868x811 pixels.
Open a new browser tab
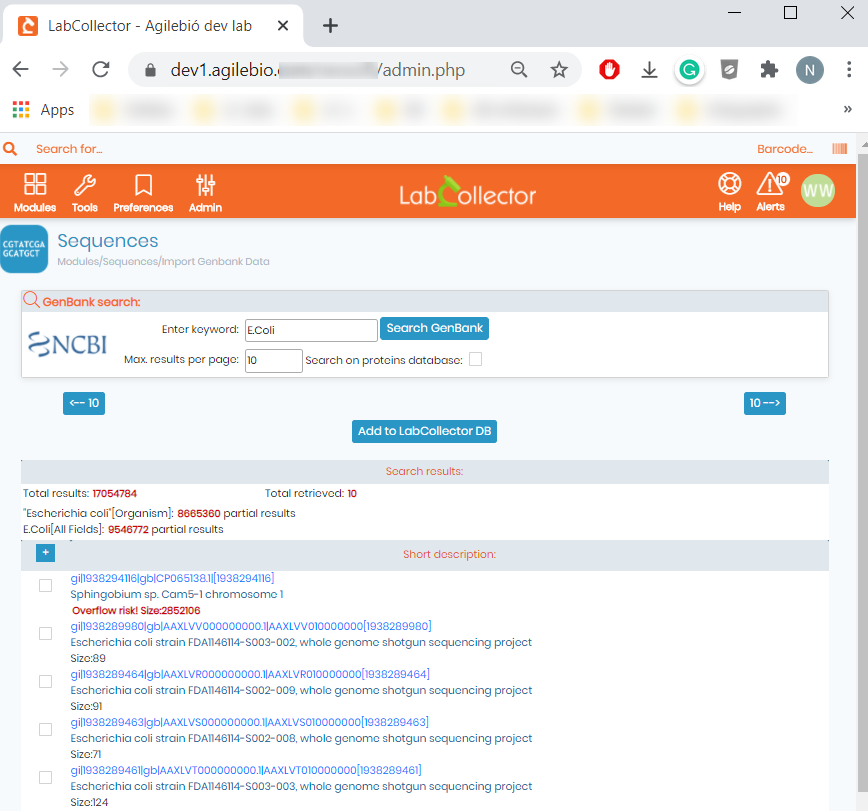coord(330,25)
